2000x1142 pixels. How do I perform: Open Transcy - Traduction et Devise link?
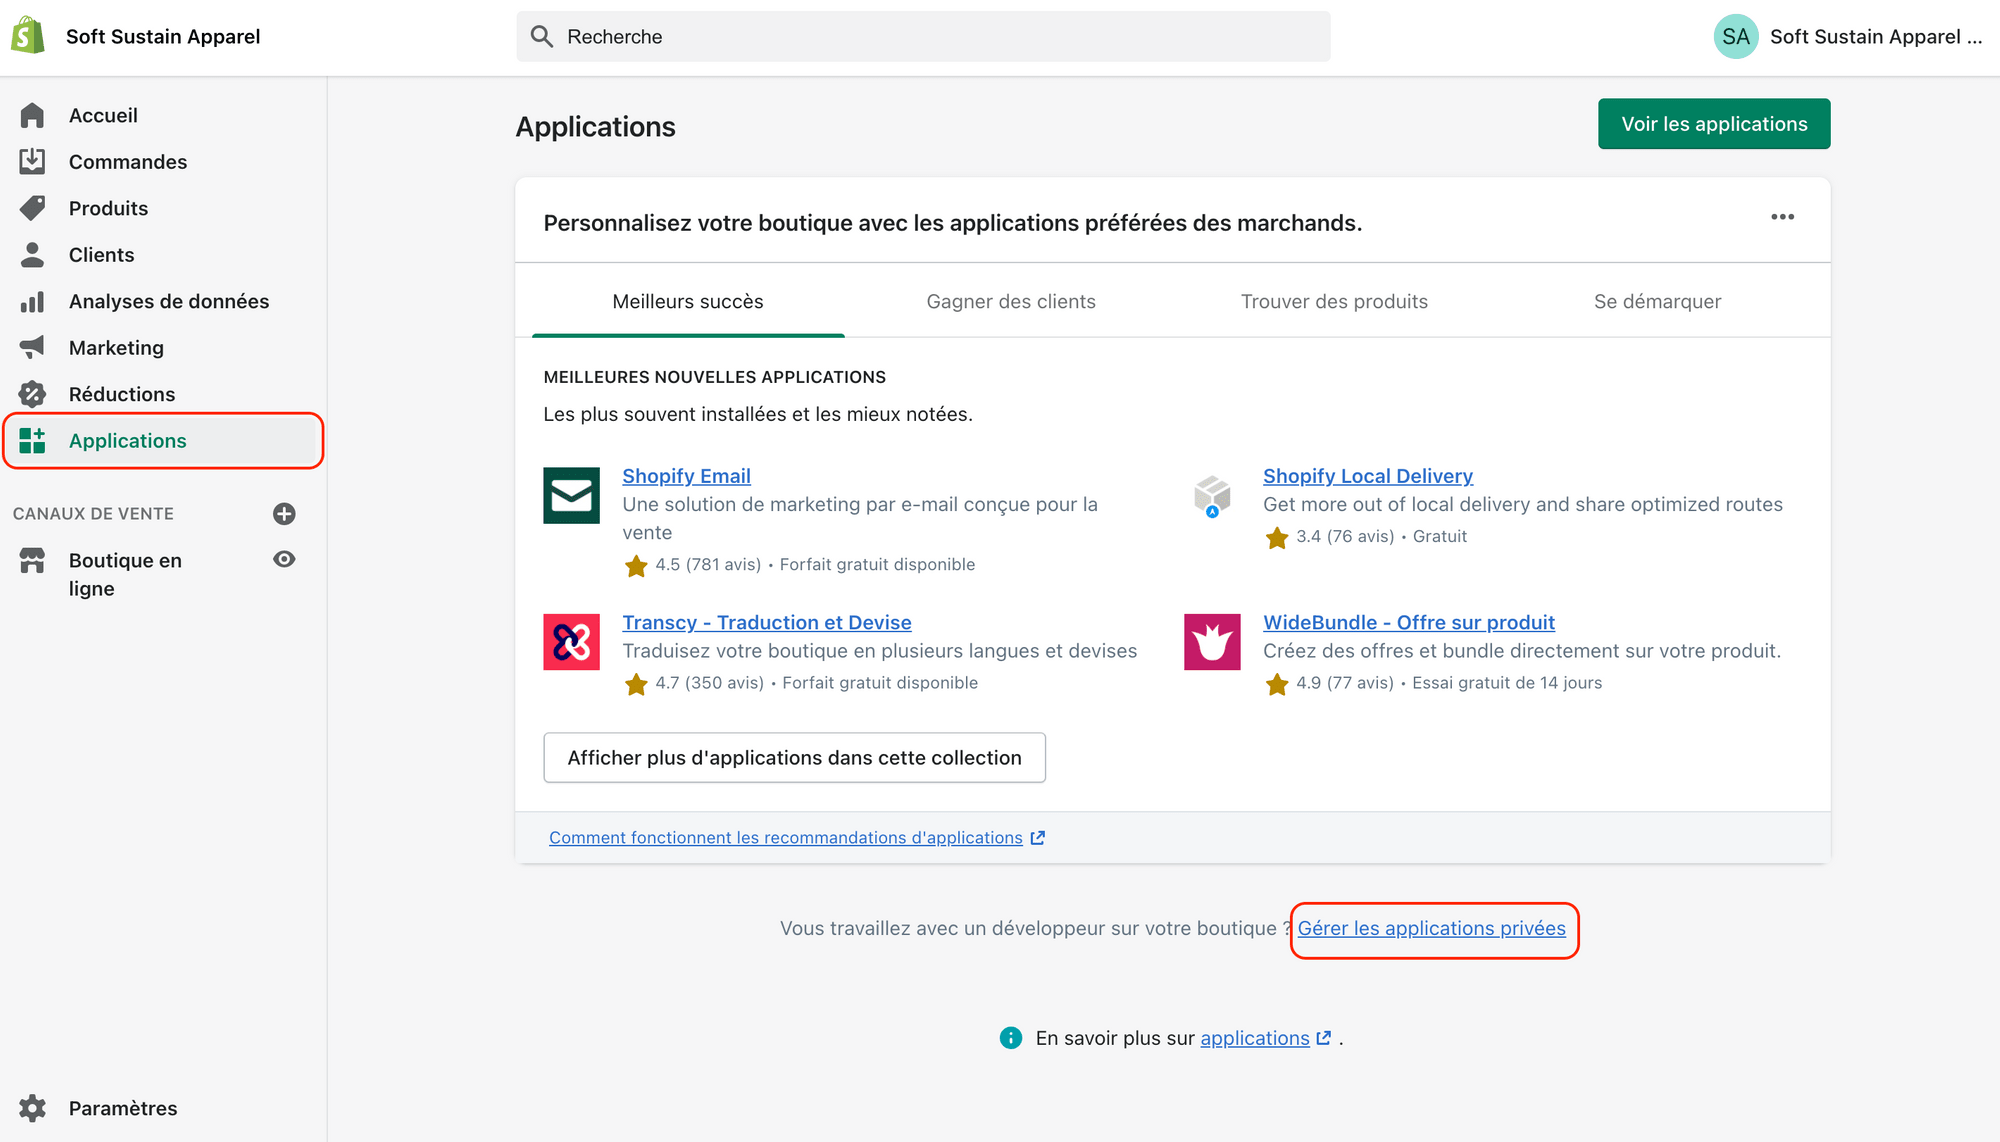click(x=766, y=622)
